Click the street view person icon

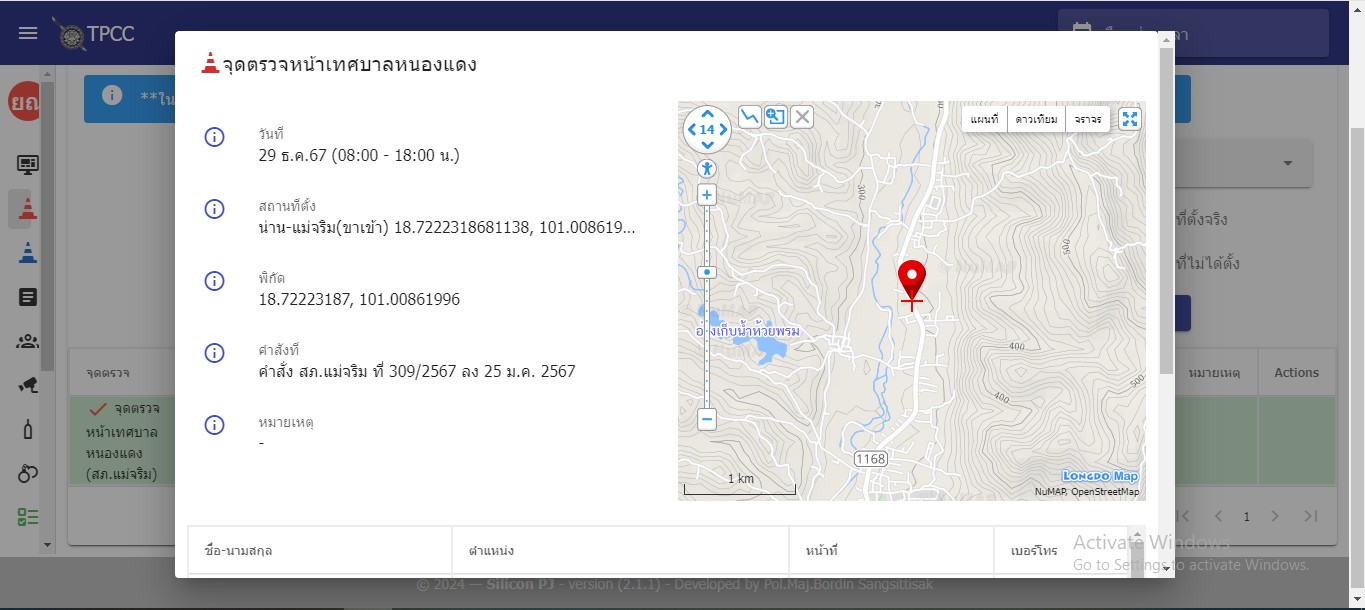707,168
